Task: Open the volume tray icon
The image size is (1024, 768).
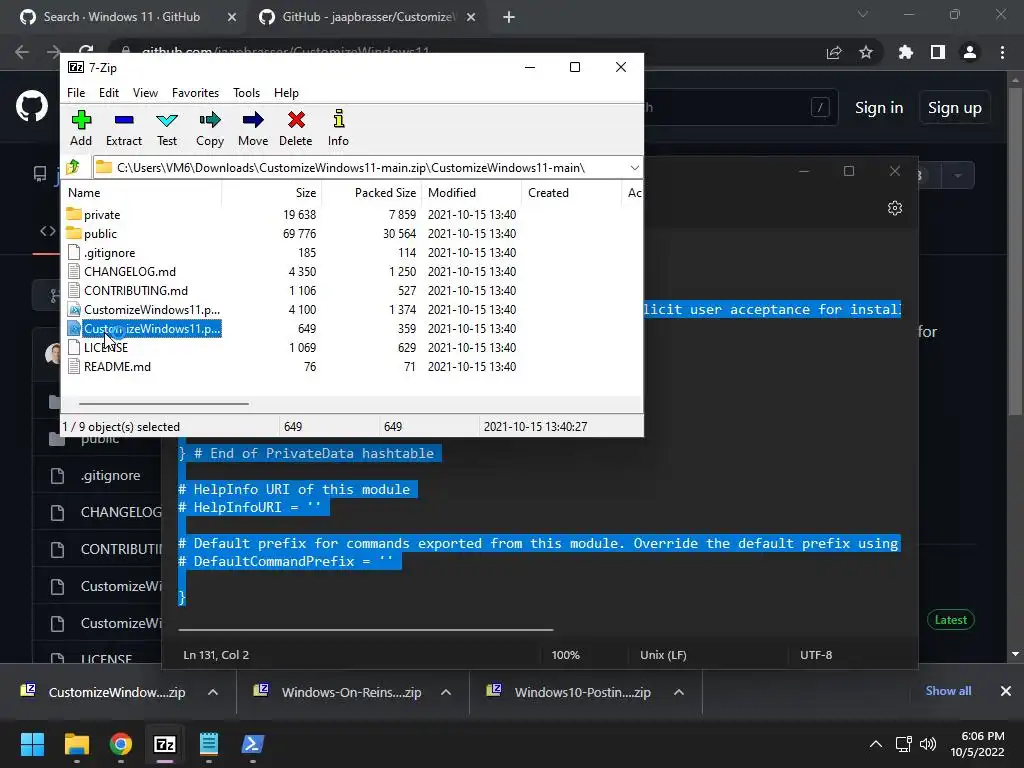Action: [927, 744]
